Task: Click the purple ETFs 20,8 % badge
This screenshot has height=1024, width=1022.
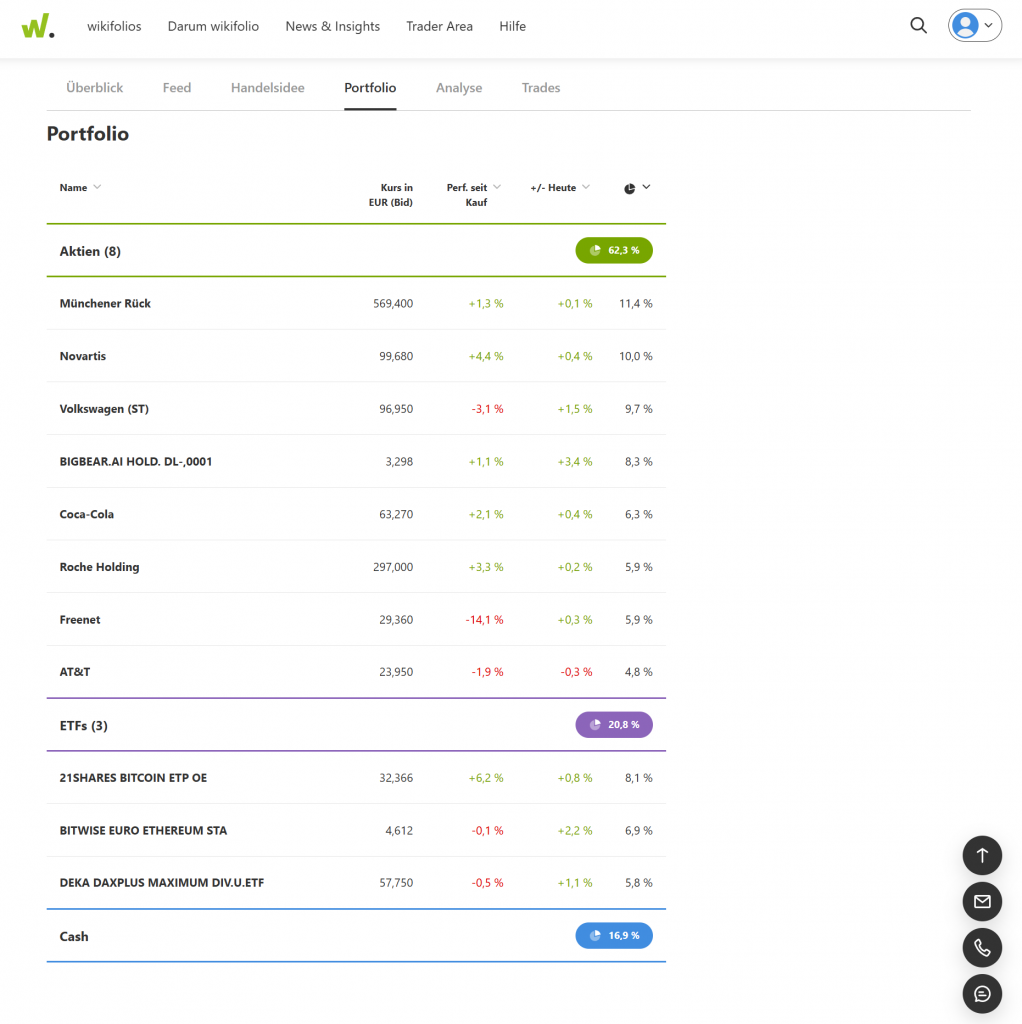Action: [614, 724]
